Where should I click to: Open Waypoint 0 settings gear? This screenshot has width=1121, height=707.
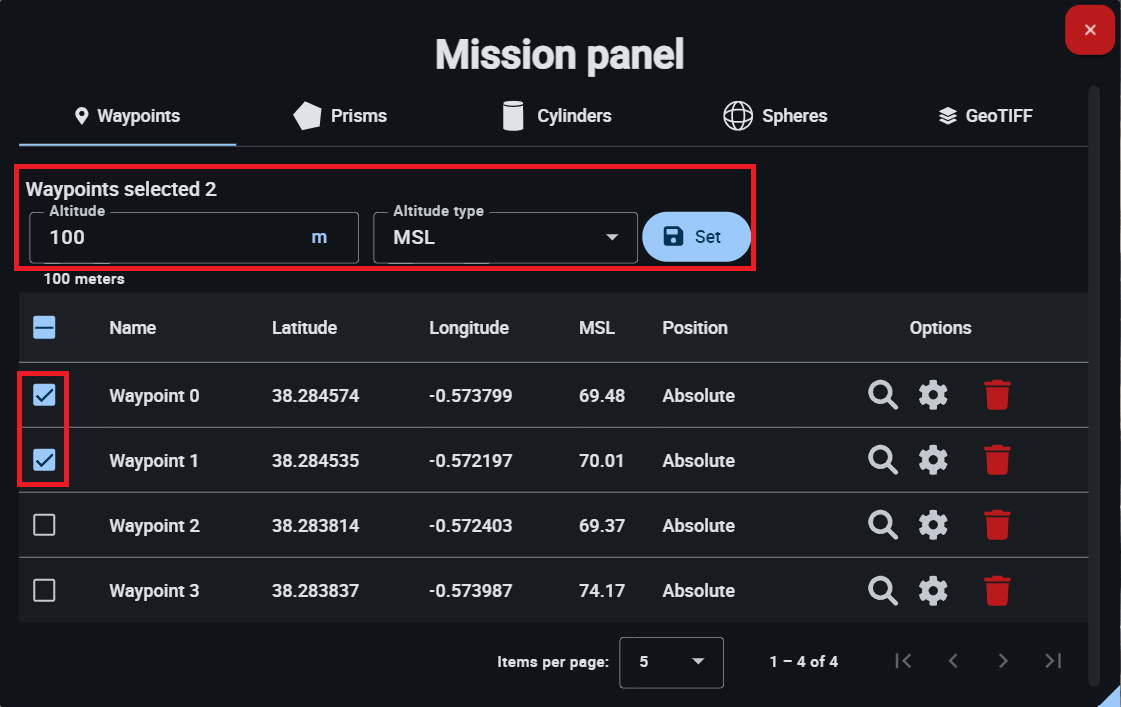[x=933, y=396]
